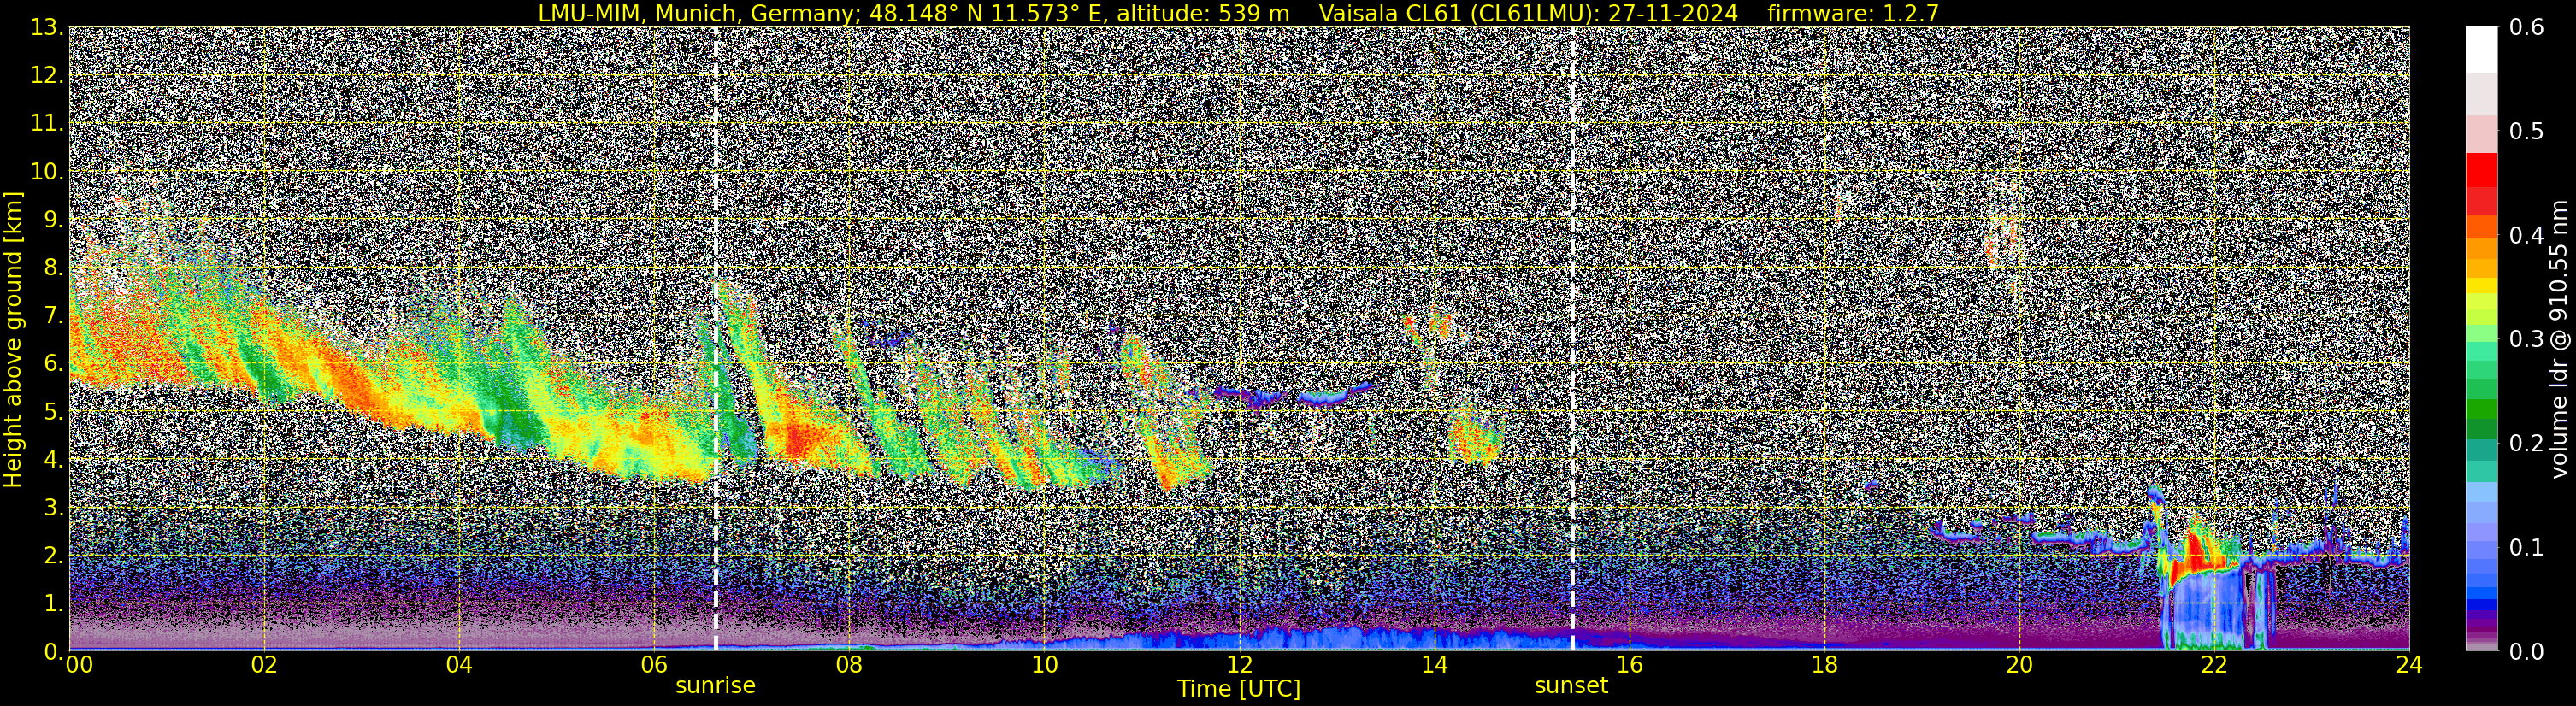
Task: Click the colorbar tick label '0.0'
Action: point(2526,652)
